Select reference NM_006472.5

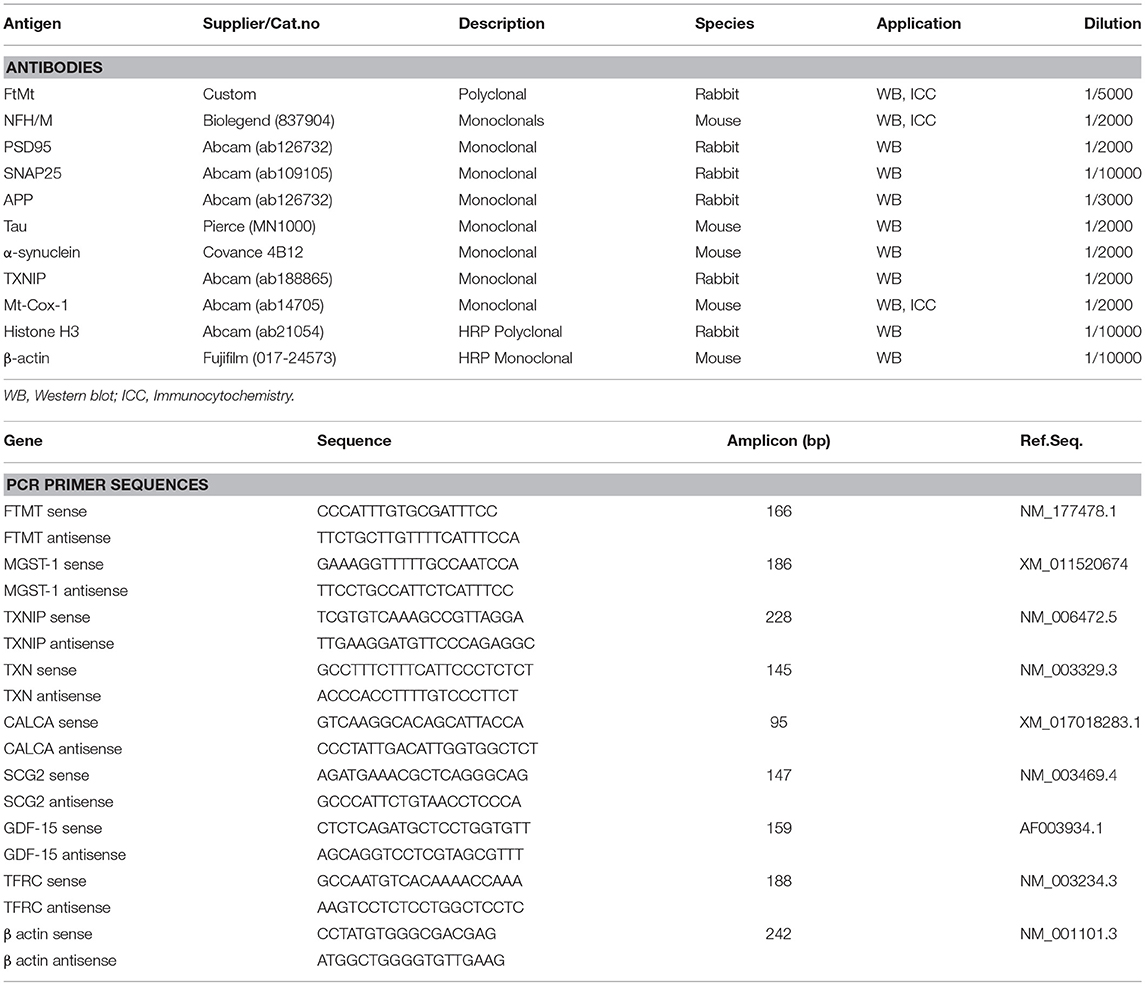tap(1068, 617)
